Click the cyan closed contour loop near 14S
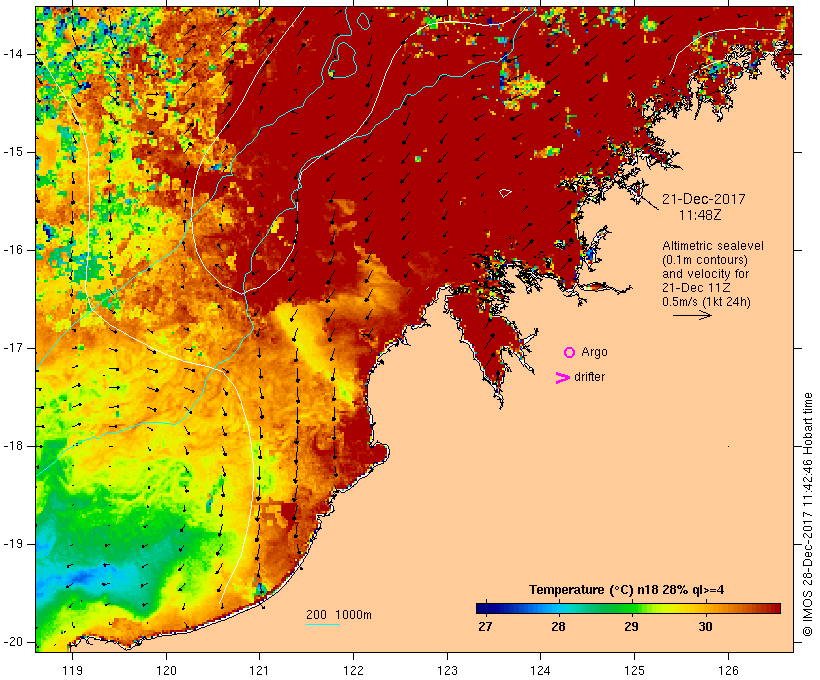Image resolution: width=820 pixels, height=680 pixels. [343, 60]
